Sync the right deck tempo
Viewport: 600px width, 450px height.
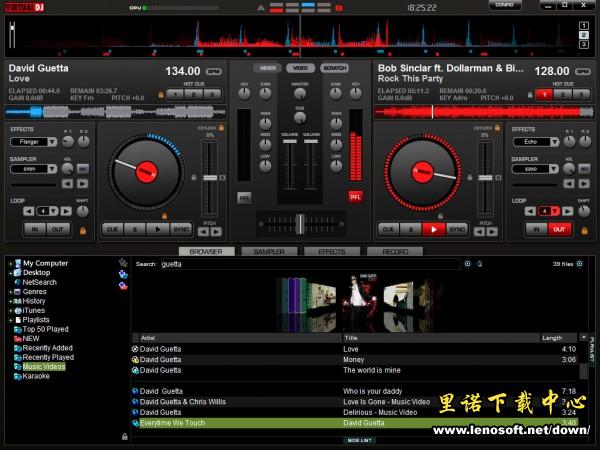[457, 230]
